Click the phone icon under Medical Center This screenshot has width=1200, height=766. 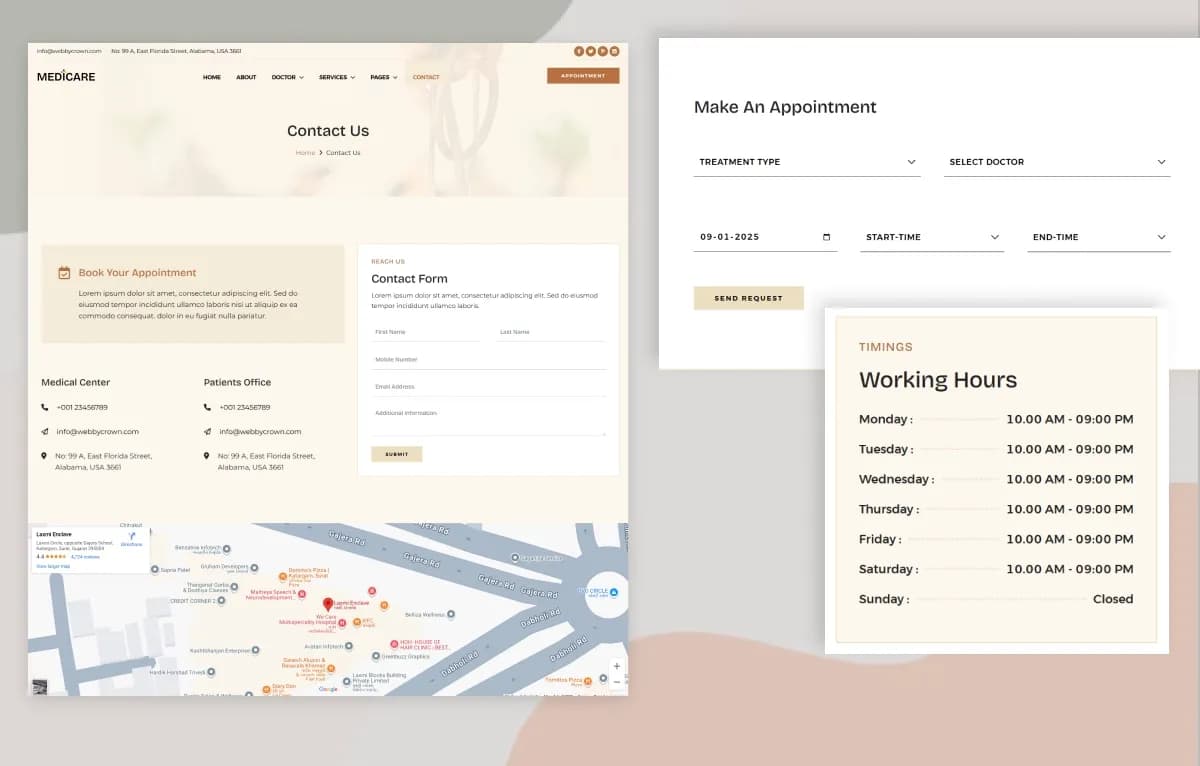(x=44, y=407)
